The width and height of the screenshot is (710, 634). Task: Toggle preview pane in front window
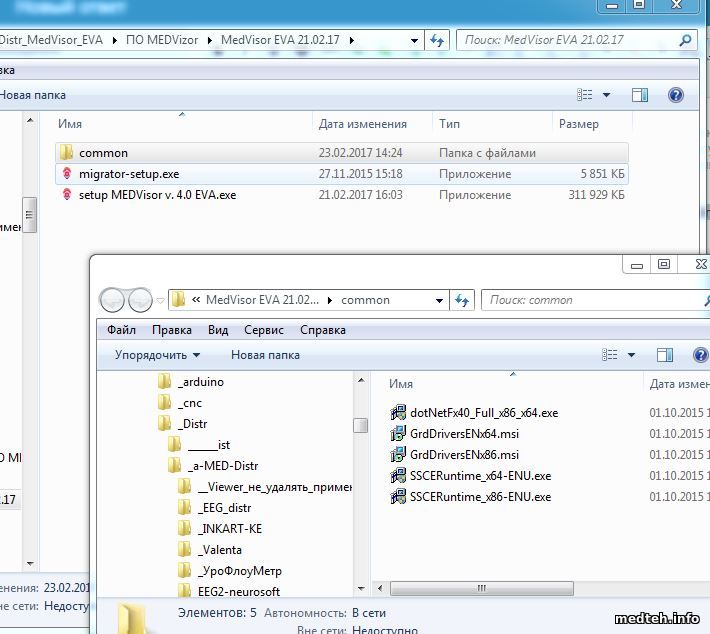pyautogui.click(x=664, y=355)
